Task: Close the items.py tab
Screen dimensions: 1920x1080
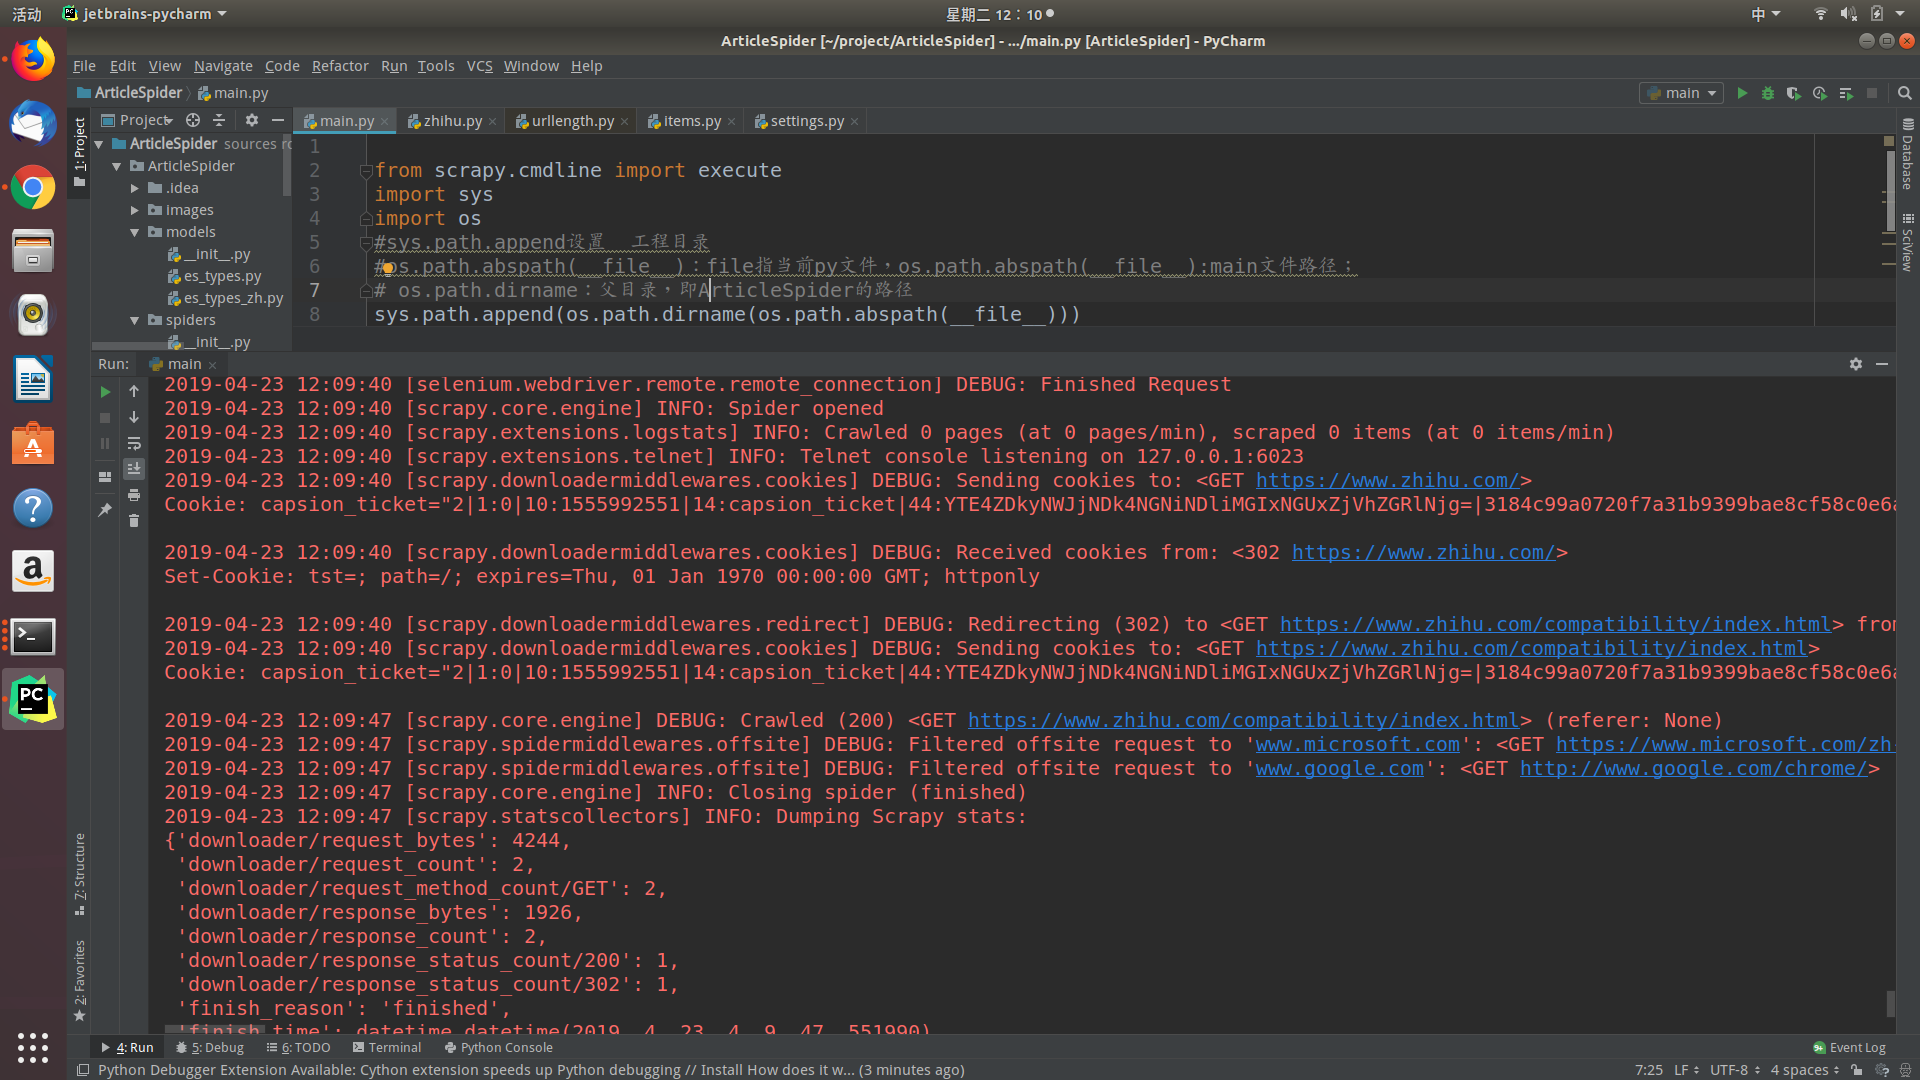Action: (x=731, y=121)
